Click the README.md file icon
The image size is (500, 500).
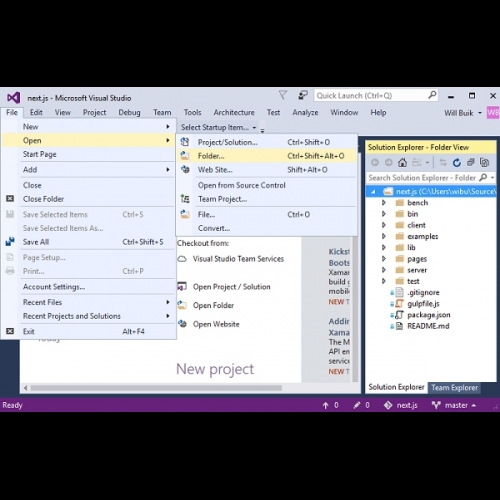(399, 326)
